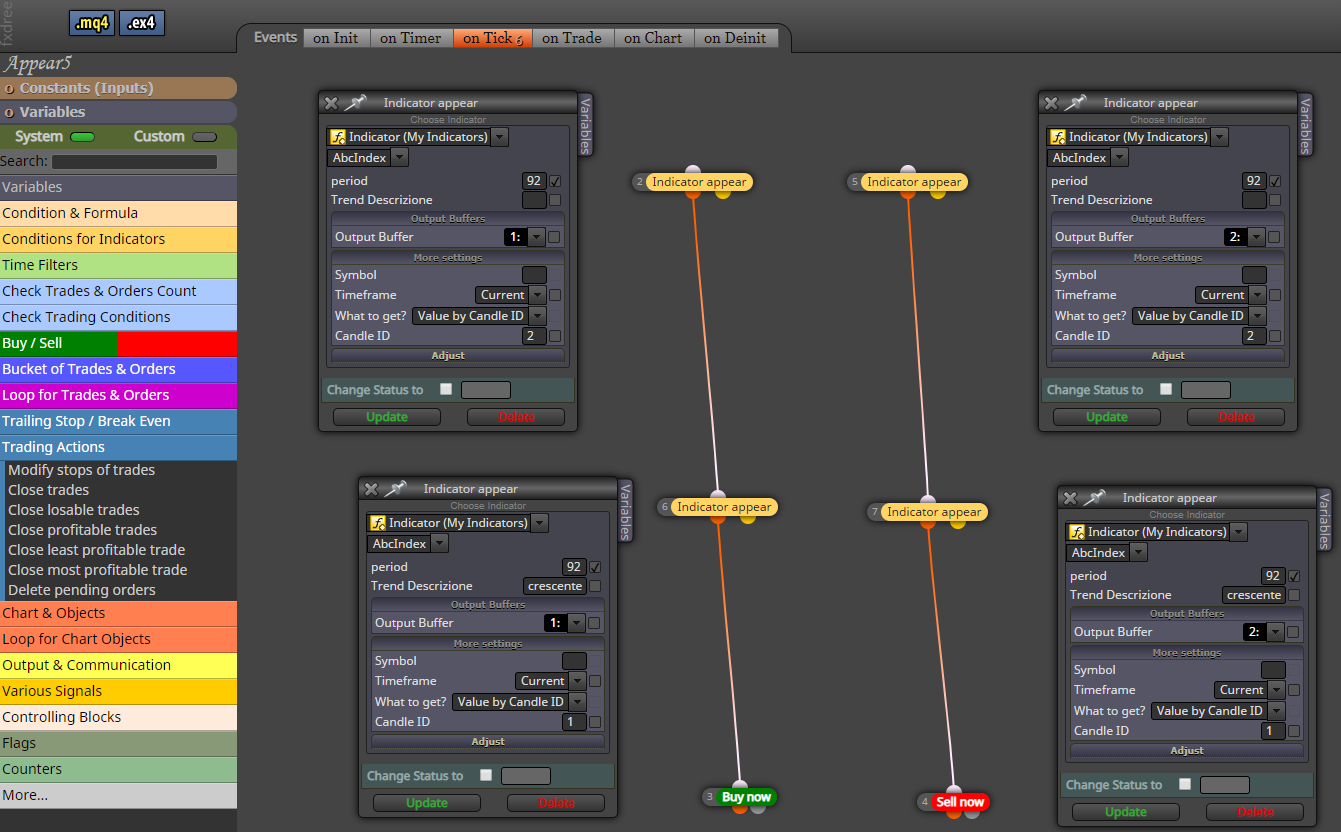Select block 7 Indicator appear node
This screenshot has width=1341, height=832.
coord(933,512)
